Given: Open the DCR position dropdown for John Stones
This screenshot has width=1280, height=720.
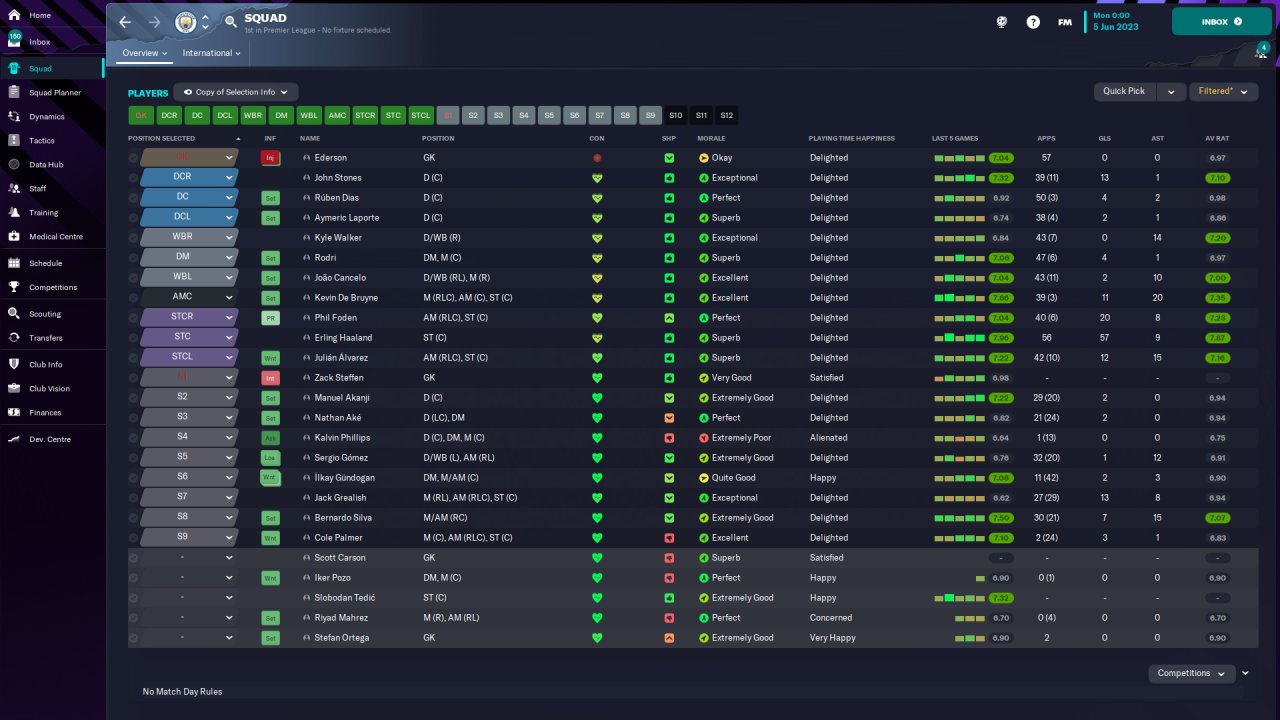Looking at the screenshot, I should click(x=189, y=177).
